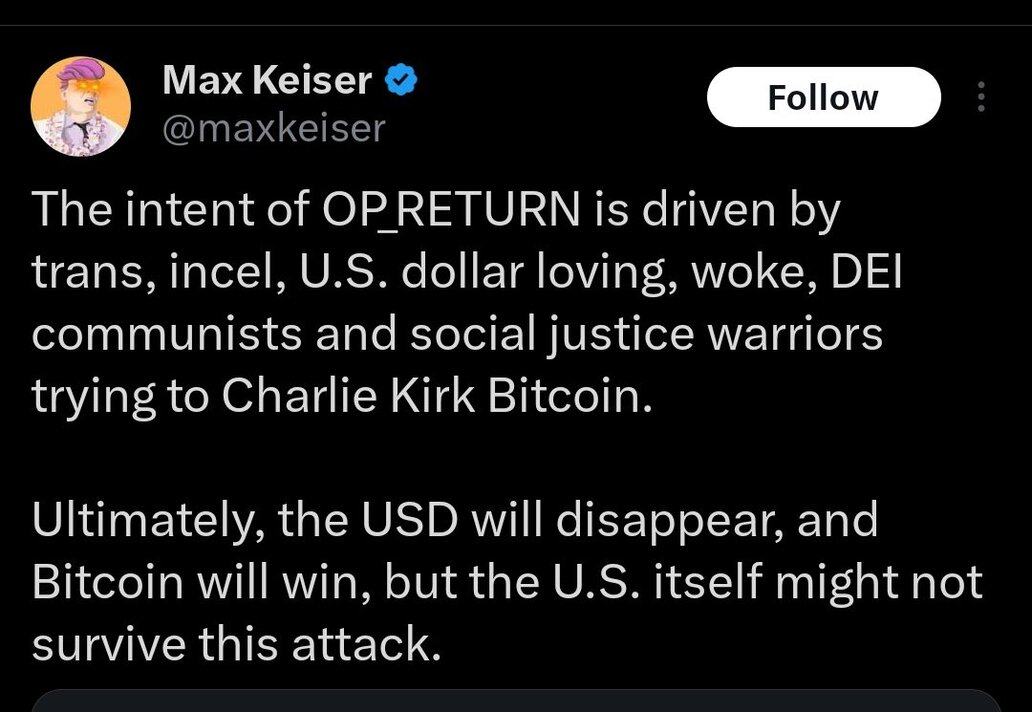1032x712 pixels.
Task: Click the @maxkeiser handle
Action: pos(273,128)
